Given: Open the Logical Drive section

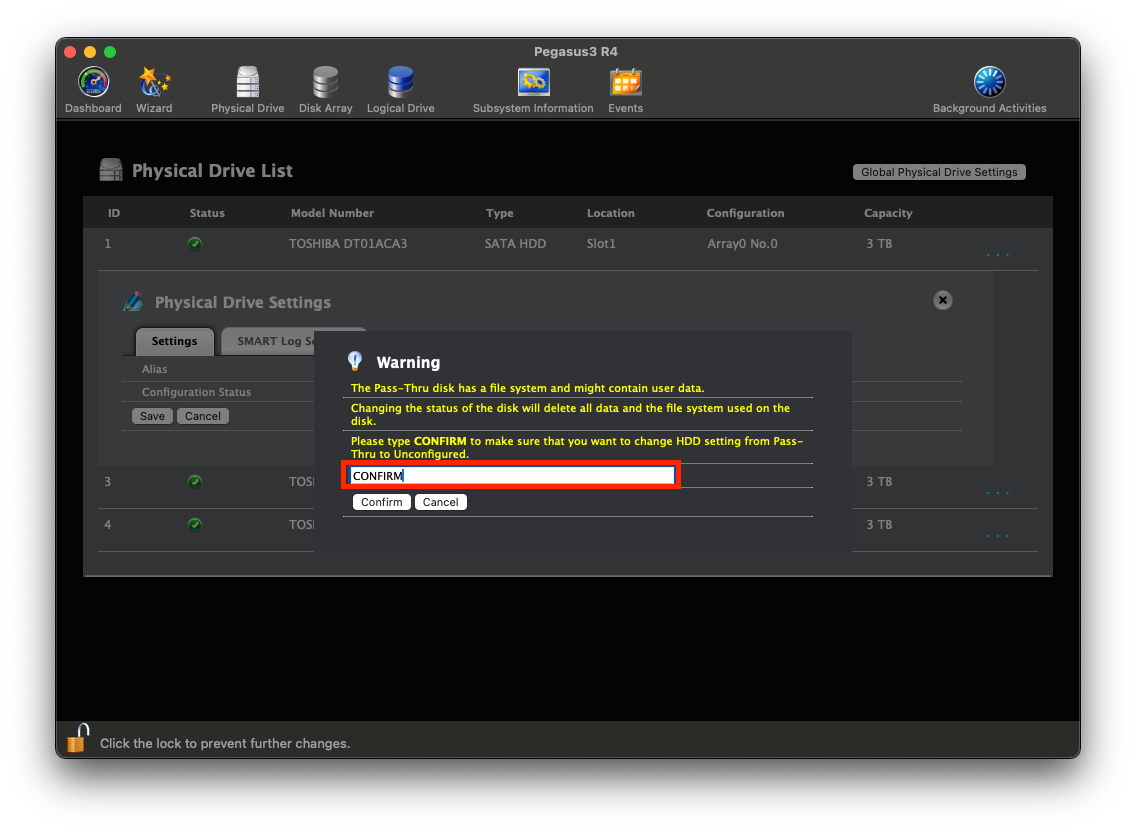Looking at the screenshot, I should pos(400,91).
